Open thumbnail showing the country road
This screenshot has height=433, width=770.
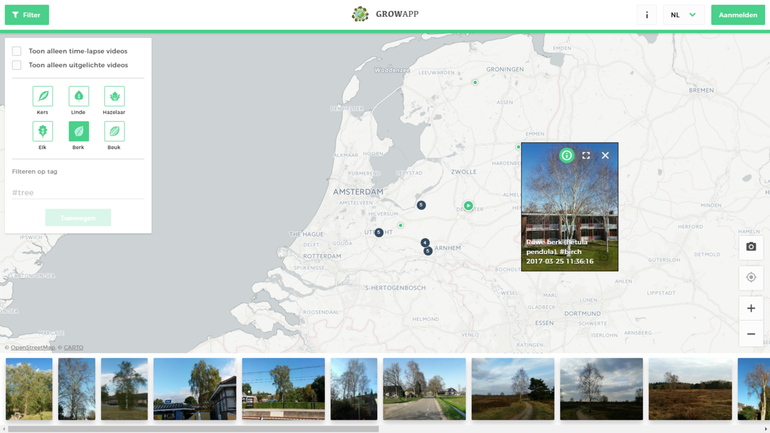tap(424, 389)
